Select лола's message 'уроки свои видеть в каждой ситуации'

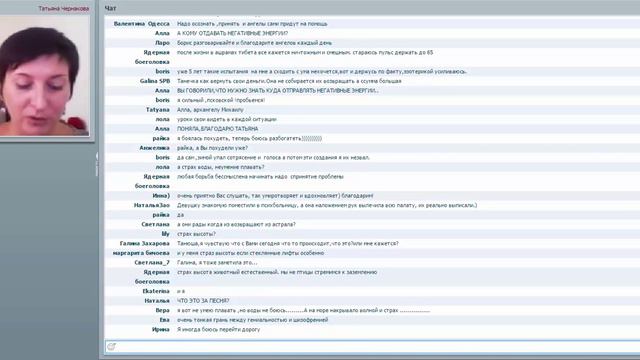tap(227, 119)
